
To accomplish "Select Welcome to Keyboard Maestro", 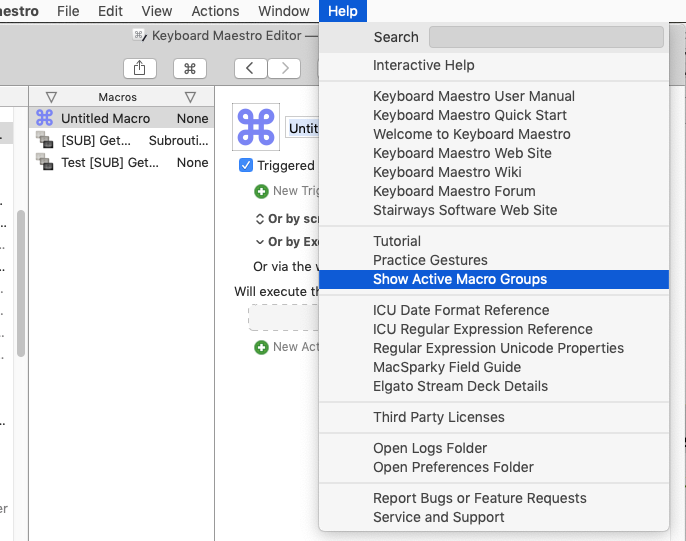I will tap(494, 134).
